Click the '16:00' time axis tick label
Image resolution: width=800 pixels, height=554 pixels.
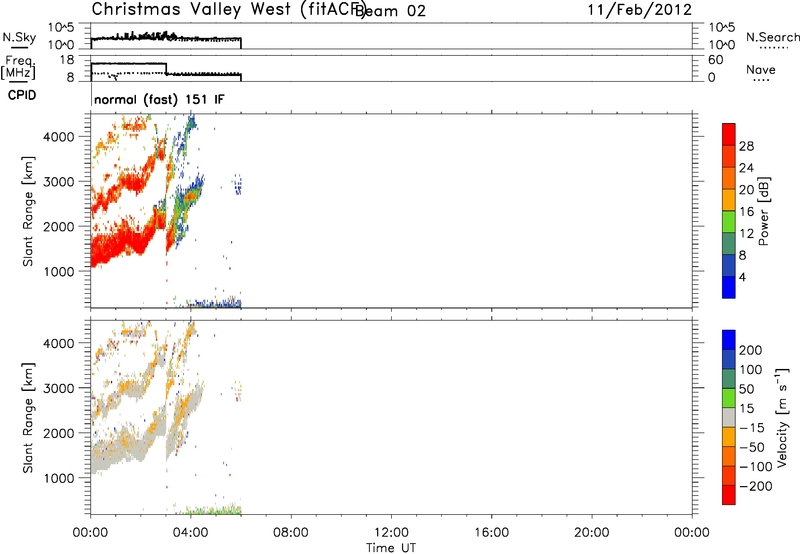click(x=491, y=533)
